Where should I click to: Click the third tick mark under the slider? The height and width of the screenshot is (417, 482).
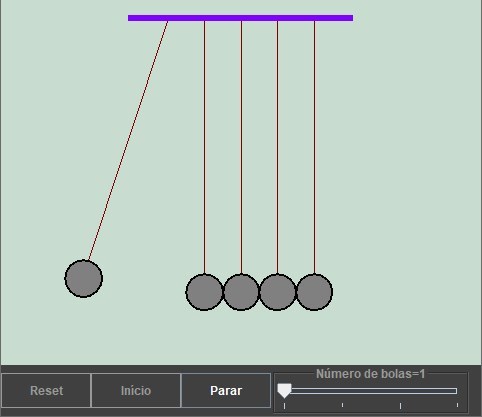point(400,405)
